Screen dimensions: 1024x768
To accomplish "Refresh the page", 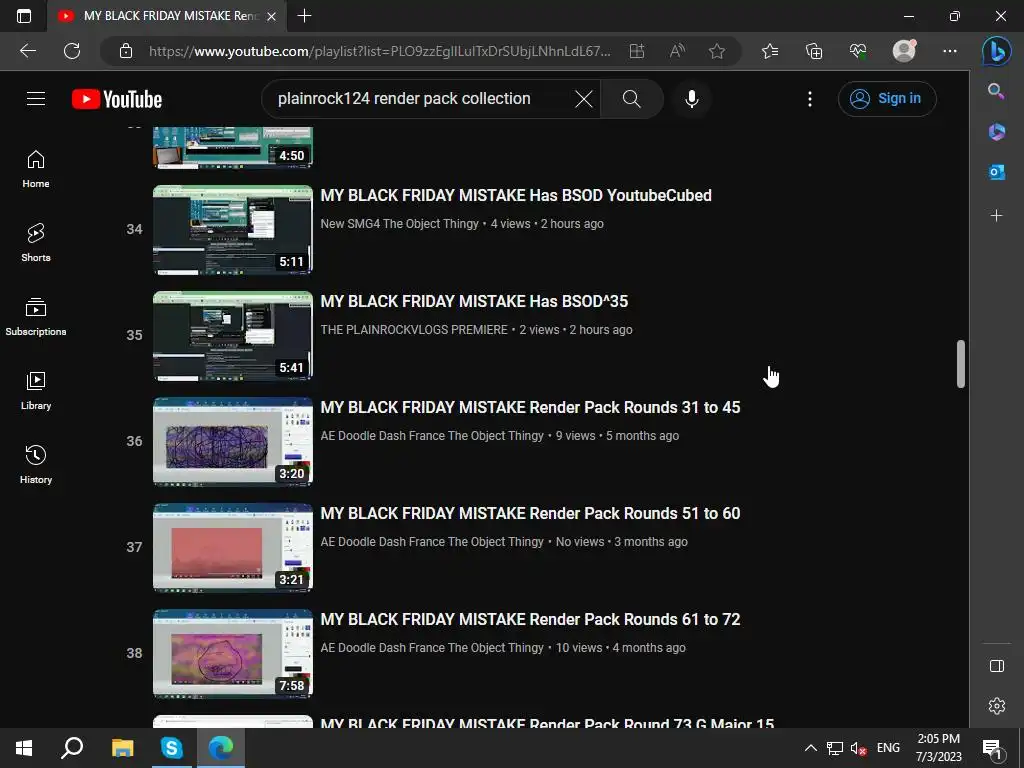I will (x=72, y=51).
